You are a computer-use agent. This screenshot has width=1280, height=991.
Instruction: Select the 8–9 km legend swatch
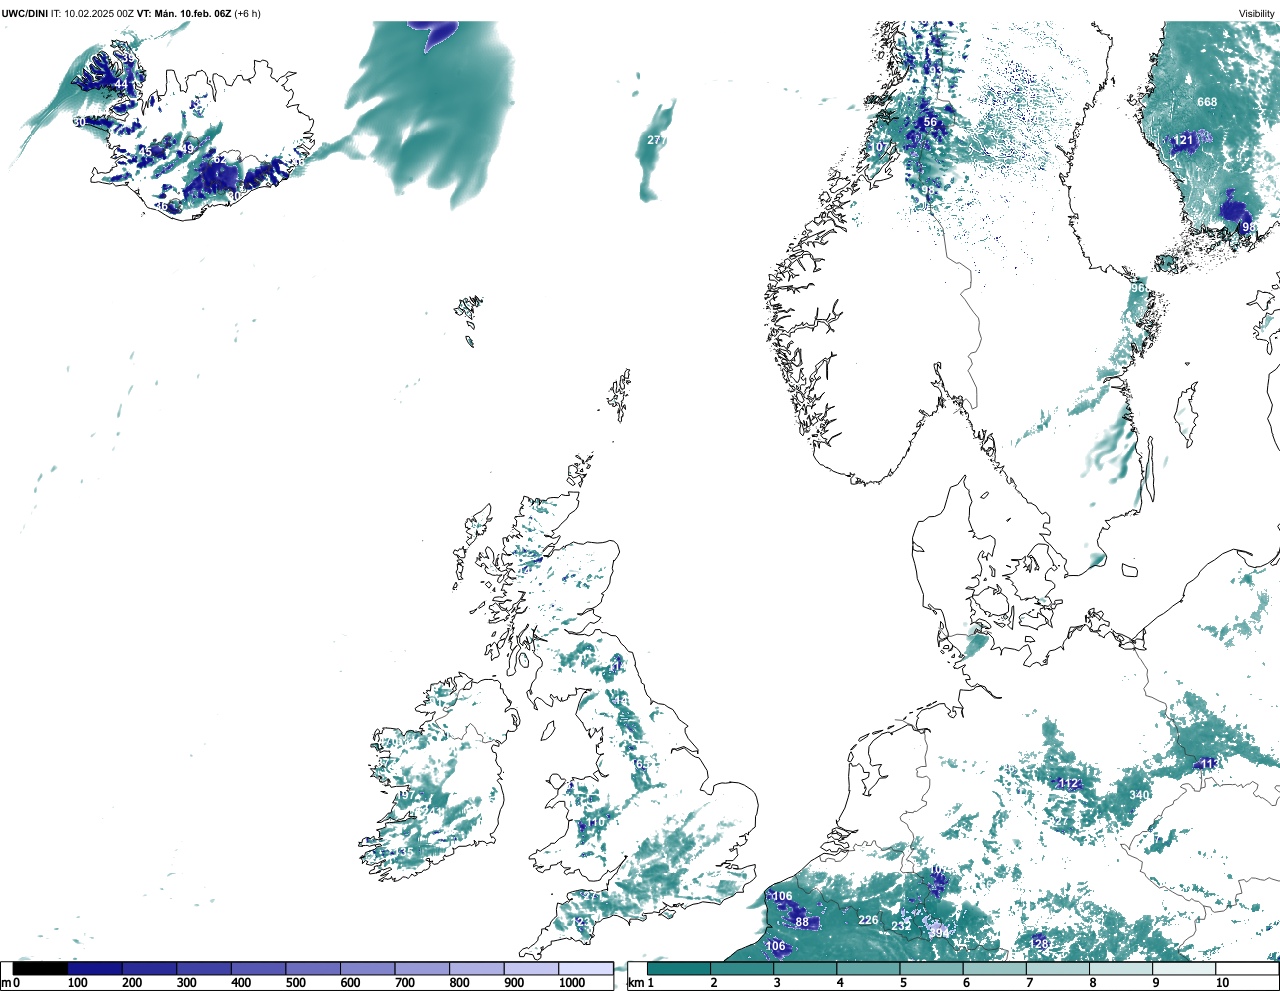click(x=1120, y=968)
